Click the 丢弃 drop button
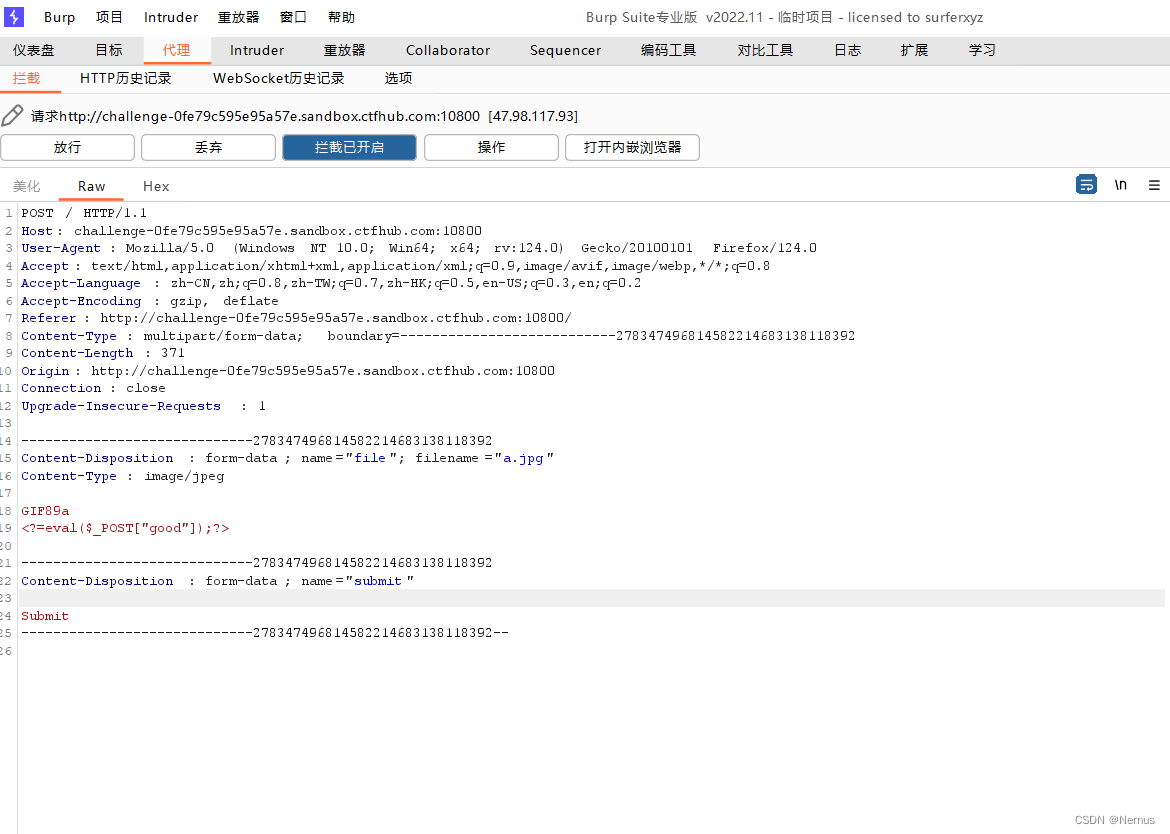 [208, 147]
